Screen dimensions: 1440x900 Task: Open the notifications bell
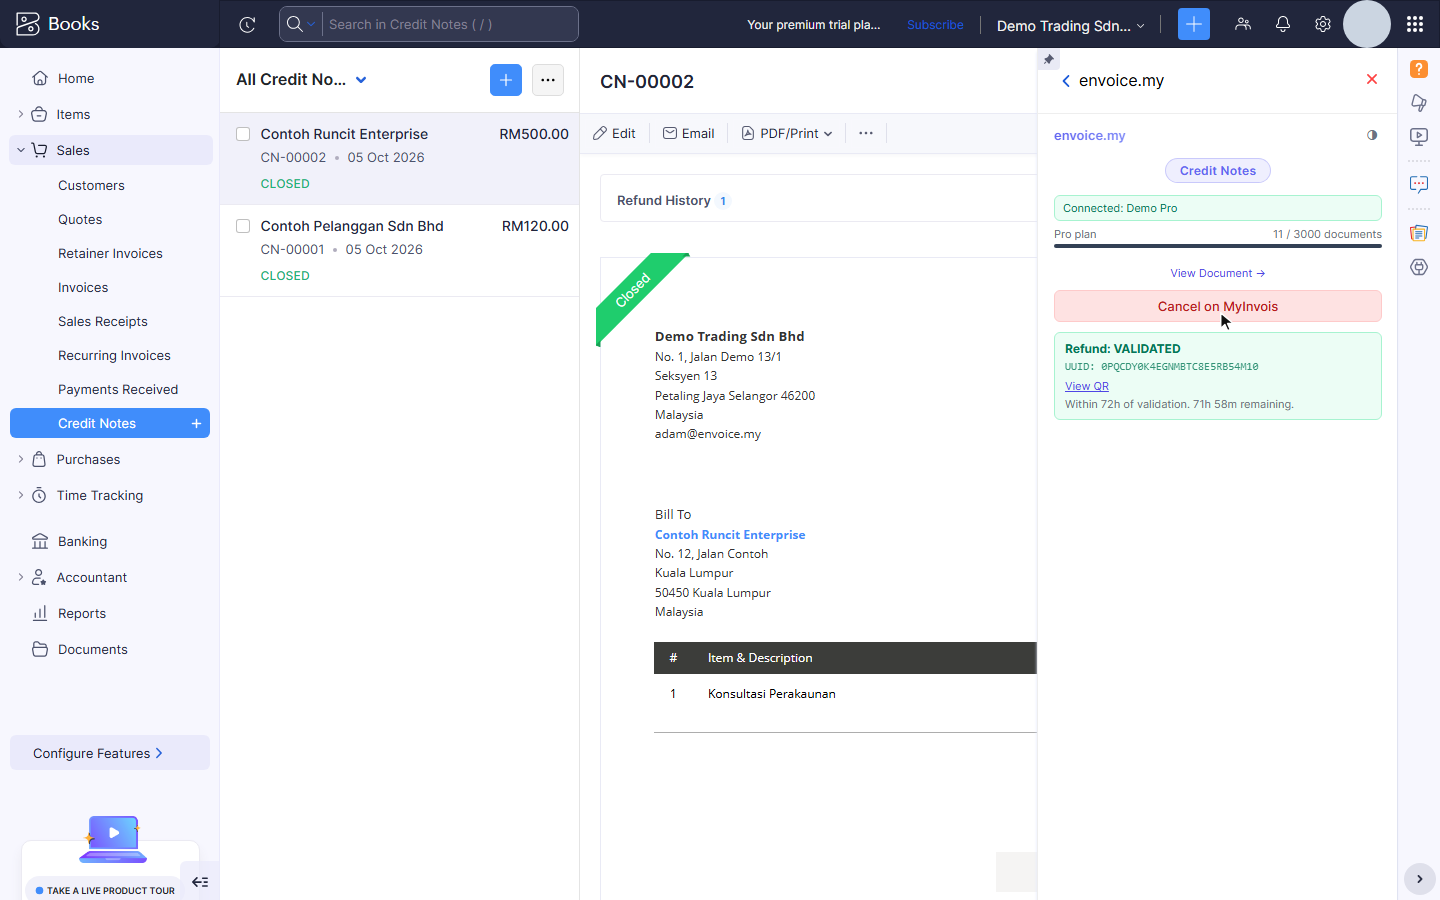(1283, 24)
